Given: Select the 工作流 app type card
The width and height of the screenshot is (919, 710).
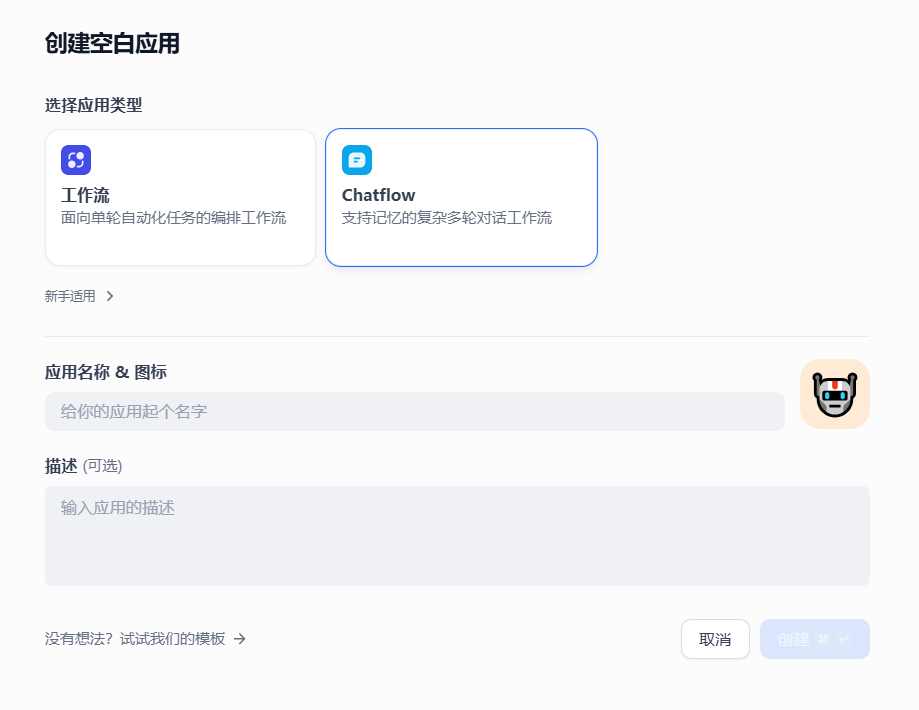Looking at the screenshot, I should coord(180,197).
